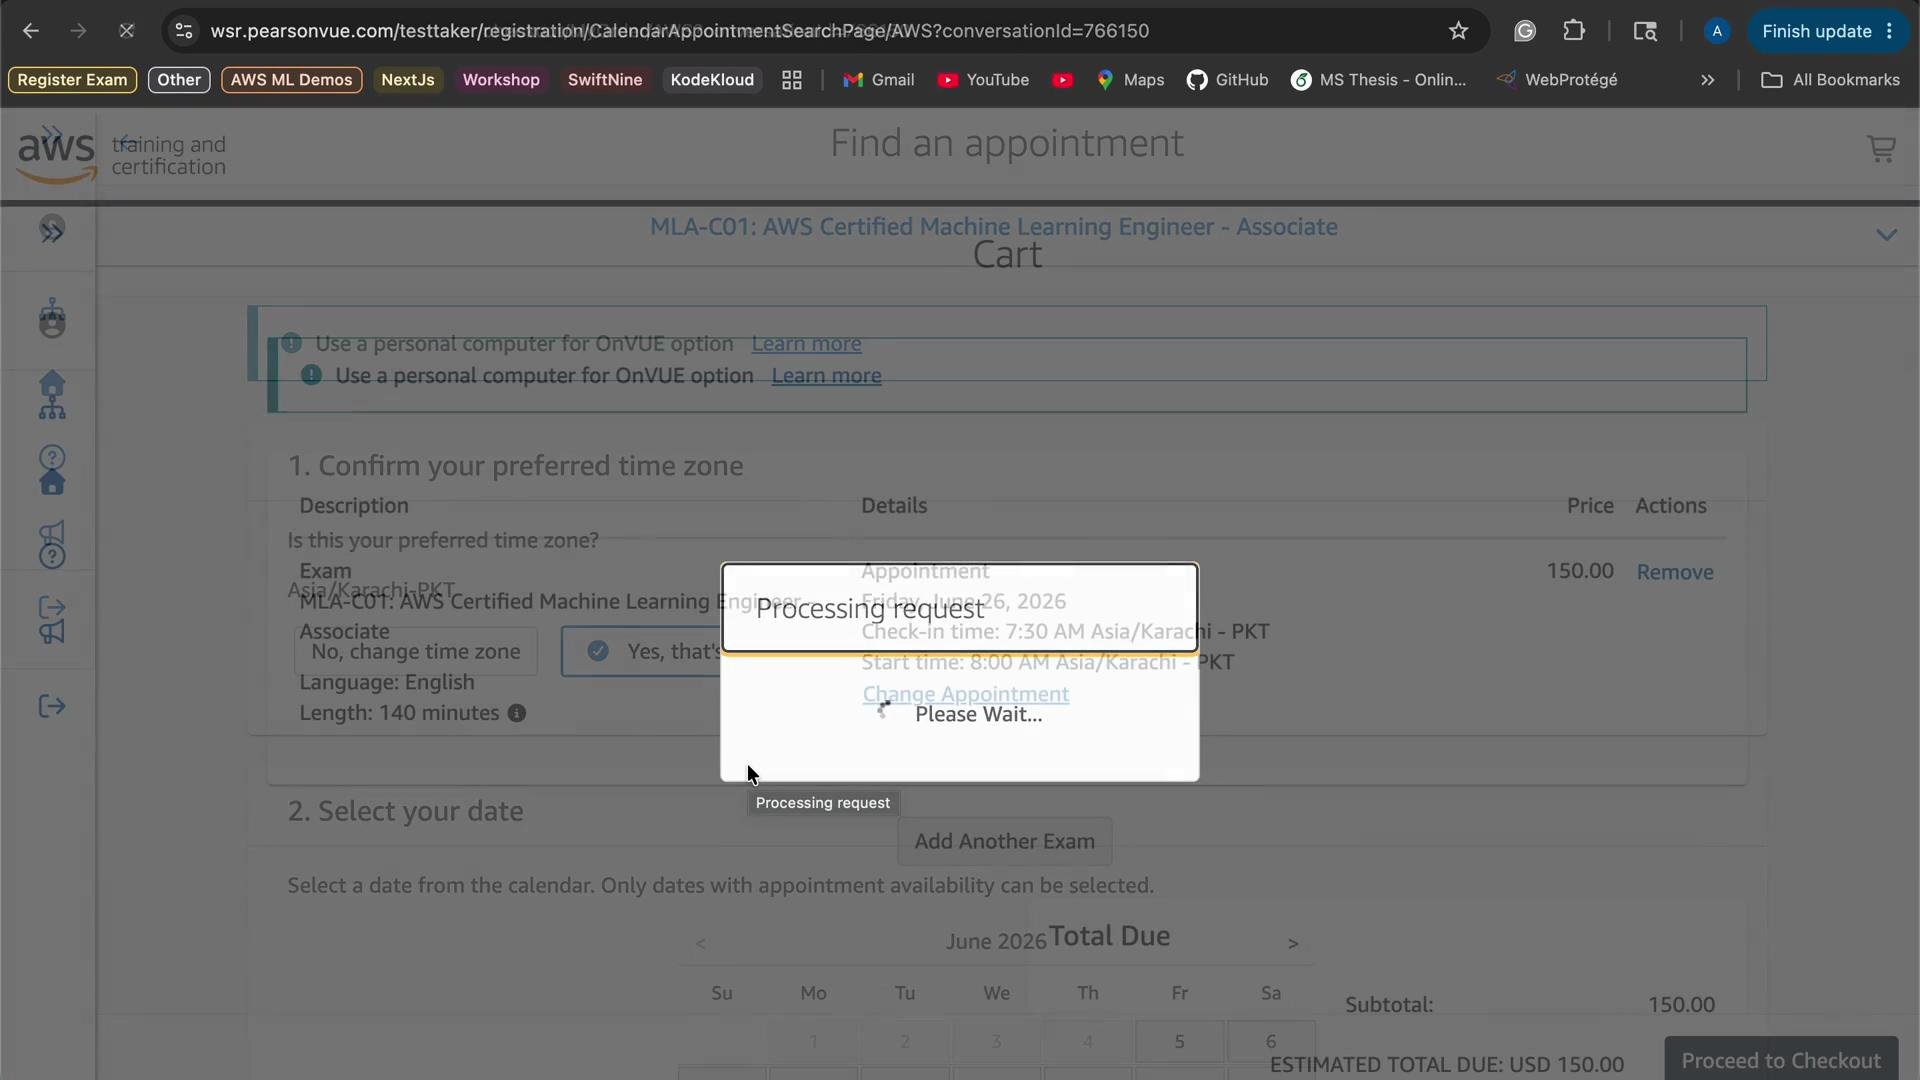Click the Change Appointment link
This screenshot has width=1920, height=1080.
pos(966,694)
